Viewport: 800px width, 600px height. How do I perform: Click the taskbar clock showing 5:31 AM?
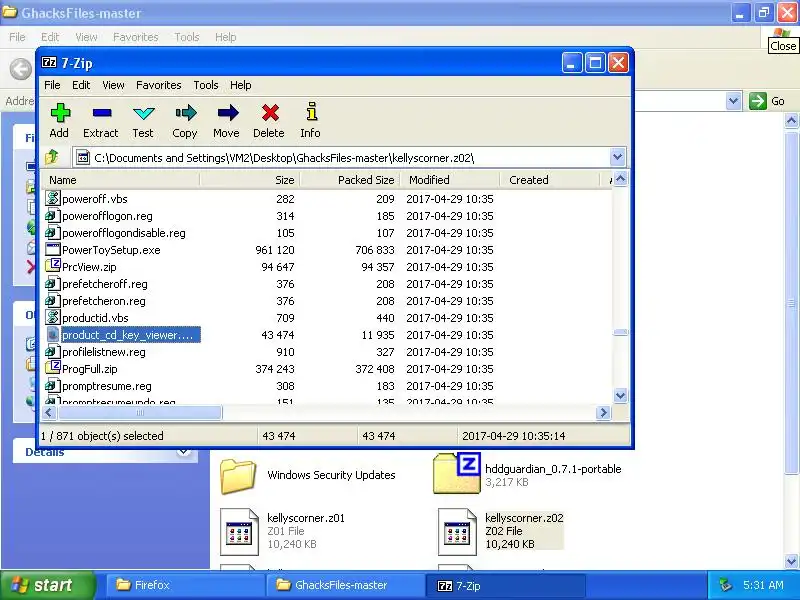[x=763, y=585]
